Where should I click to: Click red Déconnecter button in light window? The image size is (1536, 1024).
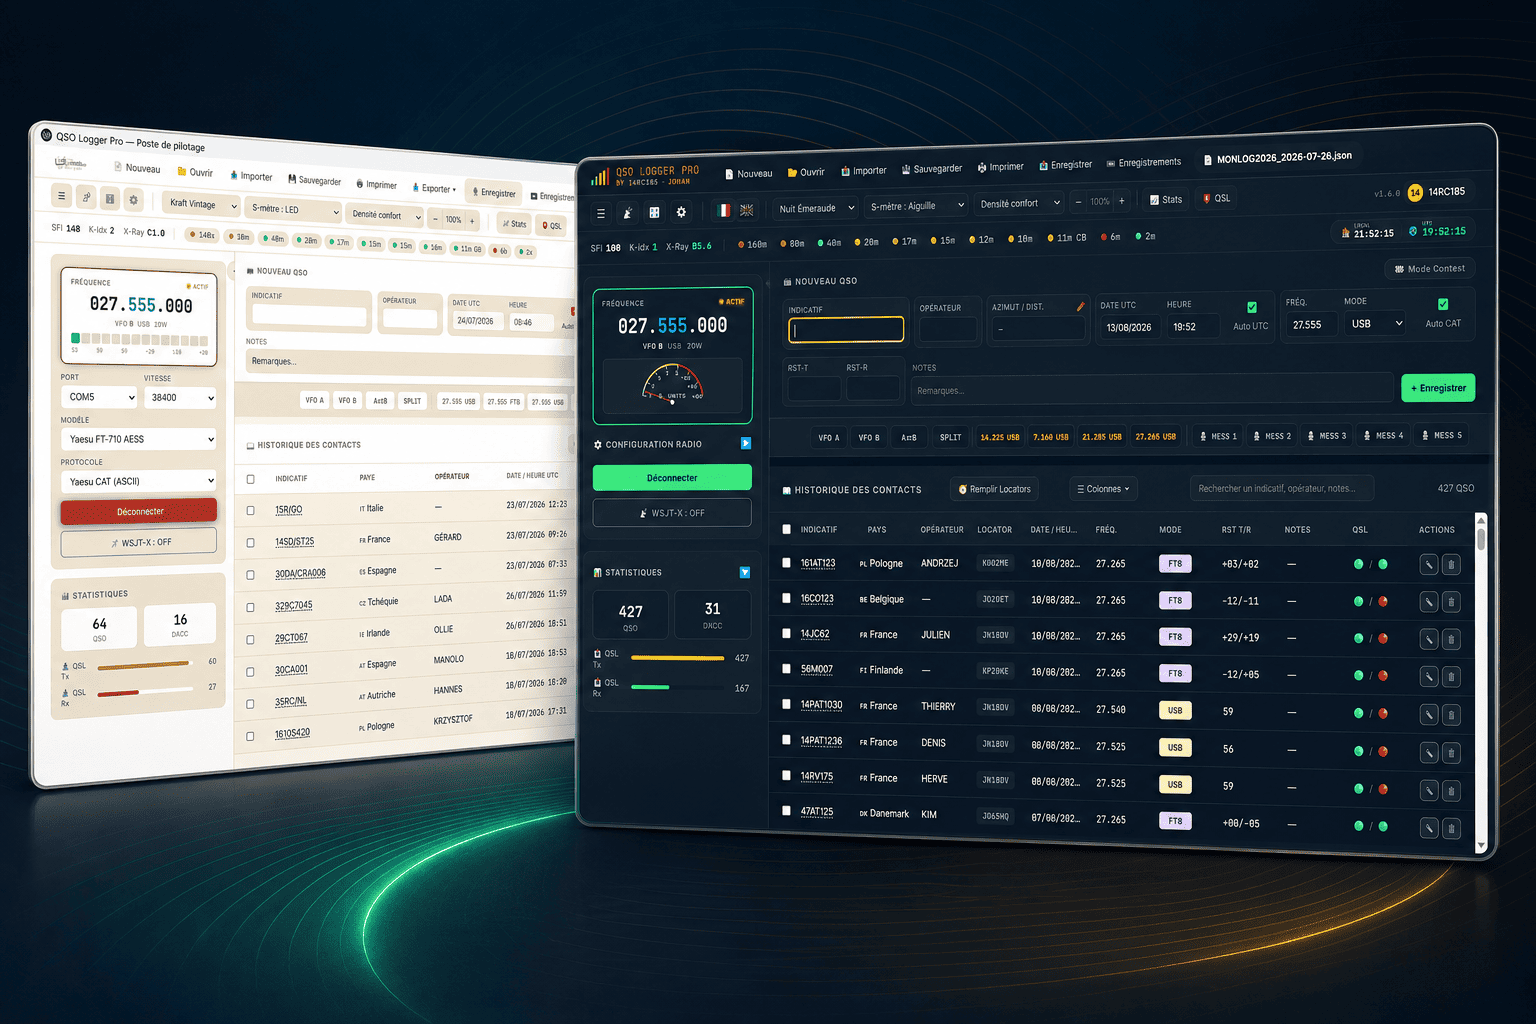(139, 511)
